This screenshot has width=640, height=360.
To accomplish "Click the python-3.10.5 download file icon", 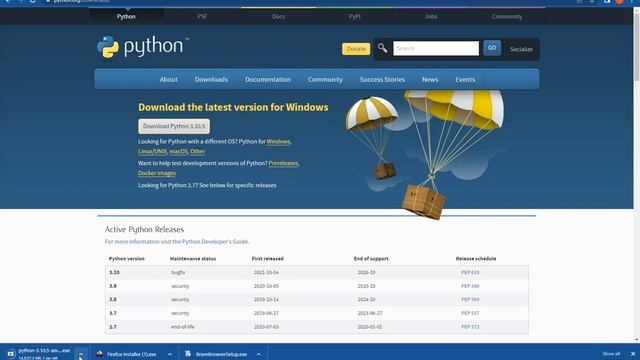I will [11, 353].
